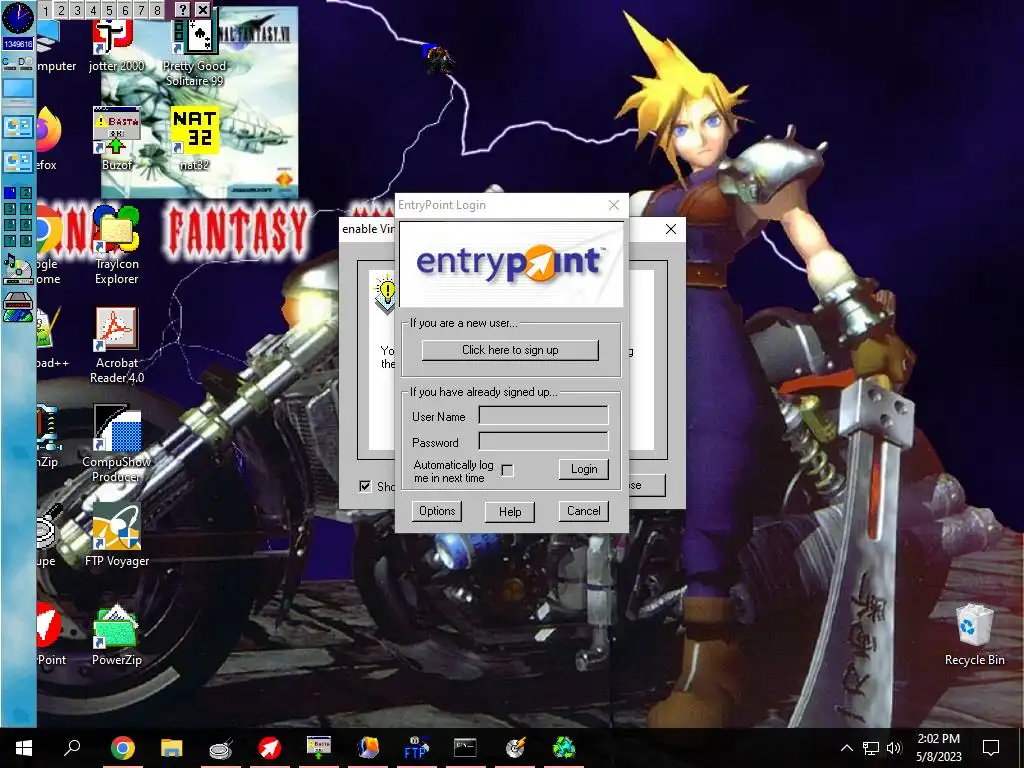Open the EntryPoint red arrow taskbar icon
The height and width of the screenshot is (768, 1024).
click(x=269, y=748)
